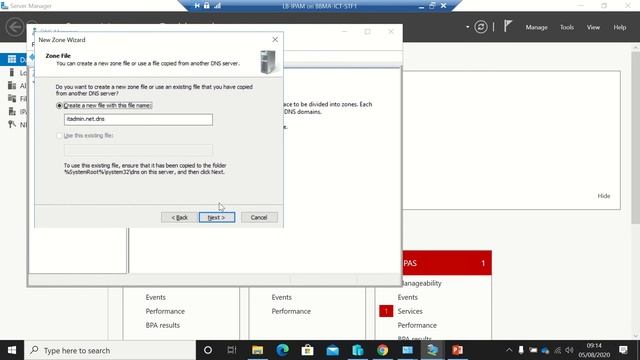This screenshot has width=640, height=360.
Task: Click the Server Manager back arrow
Action: pos(15,27)
